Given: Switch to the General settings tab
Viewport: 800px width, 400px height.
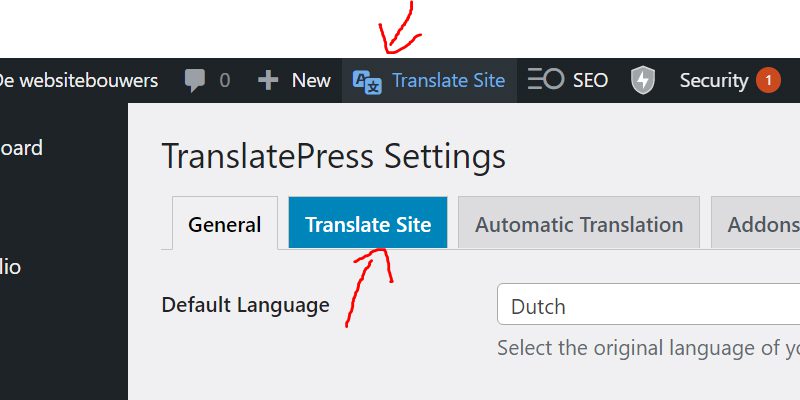Looking at the screenshot, I should (x=225, y=223).
